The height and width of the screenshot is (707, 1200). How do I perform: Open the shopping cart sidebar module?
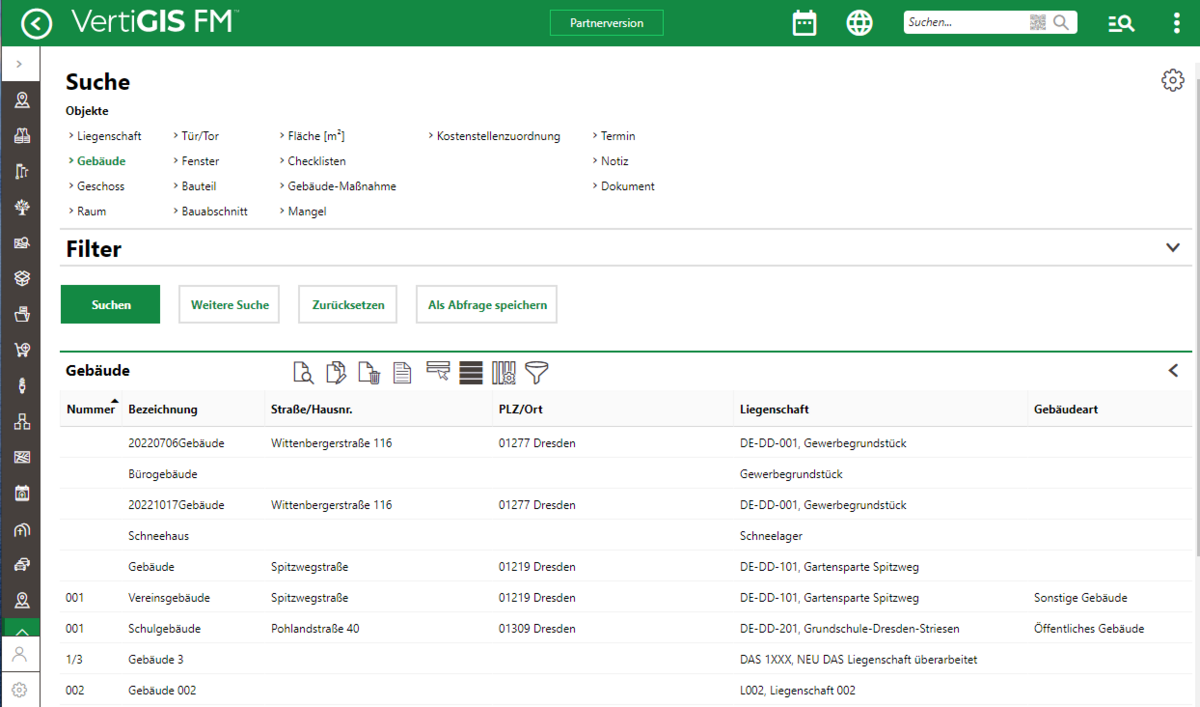coord(21,349)
